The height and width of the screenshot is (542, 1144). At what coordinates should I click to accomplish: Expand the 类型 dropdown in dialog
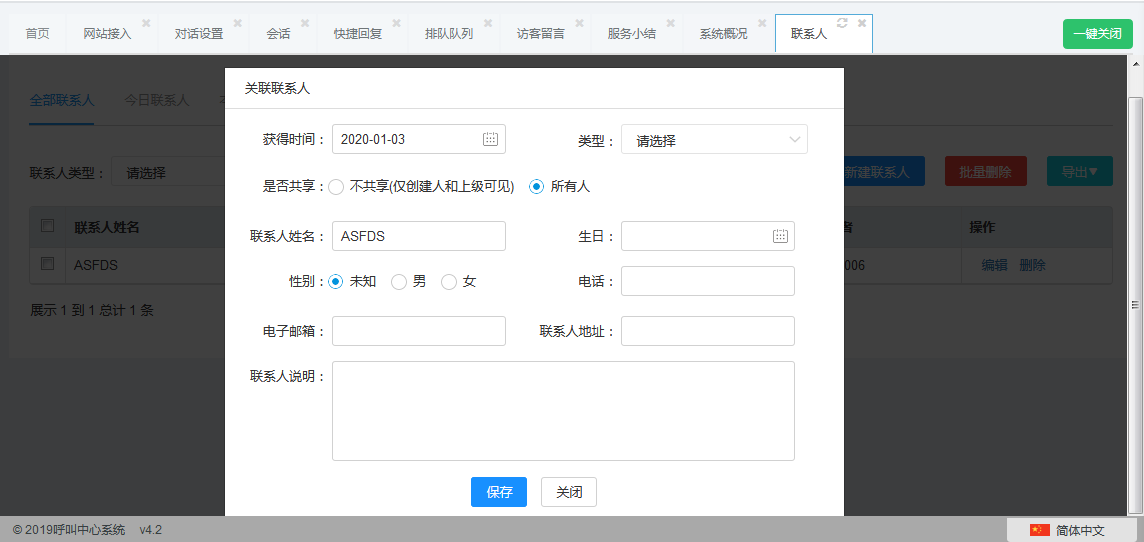(714, 140)
